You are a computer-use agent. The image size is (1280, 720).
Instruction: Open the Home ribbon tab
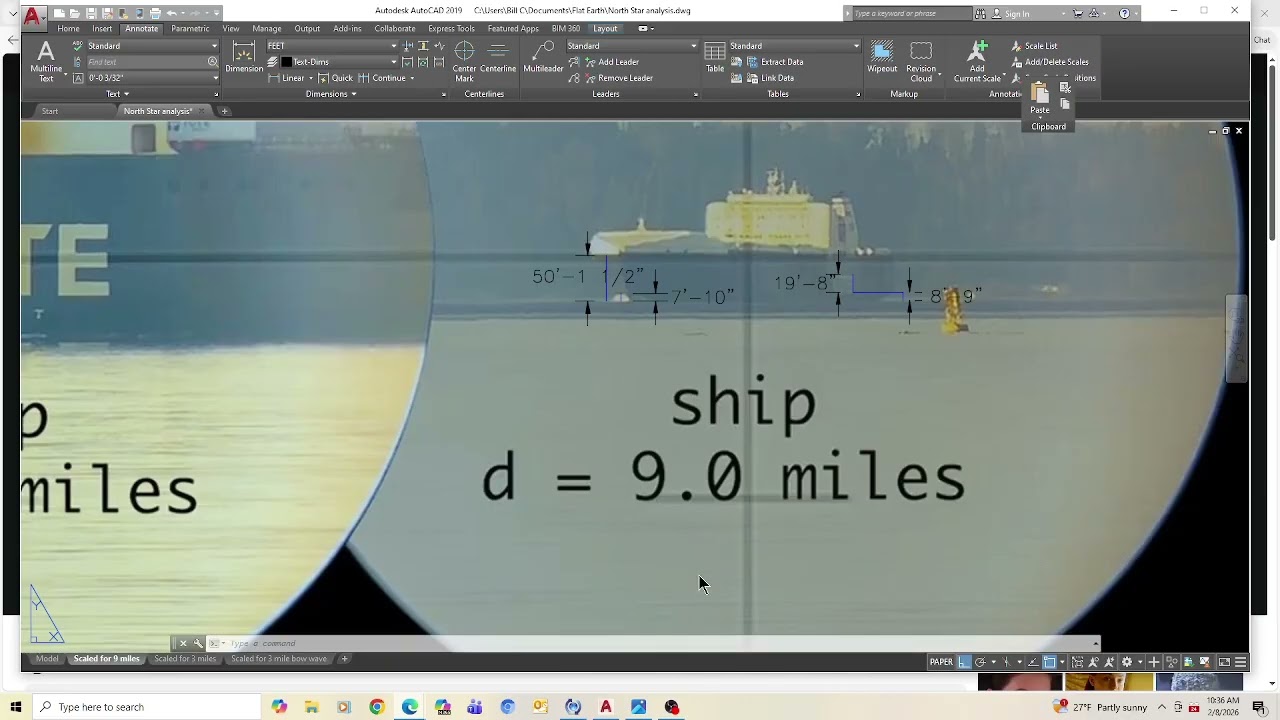(68, 29)
